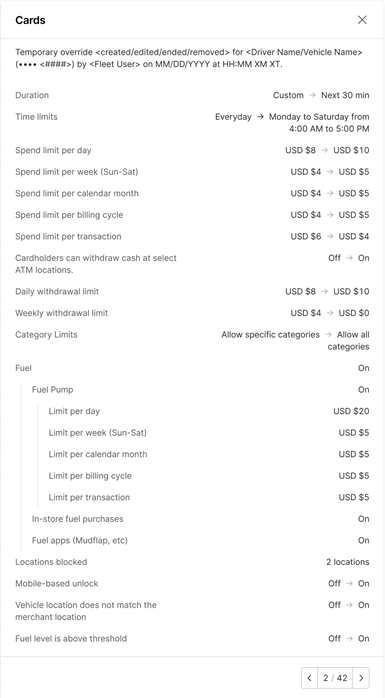Screen dimensions: 385x698
Task: Click the 2 locations blocked value
Action: click(348, 562)
